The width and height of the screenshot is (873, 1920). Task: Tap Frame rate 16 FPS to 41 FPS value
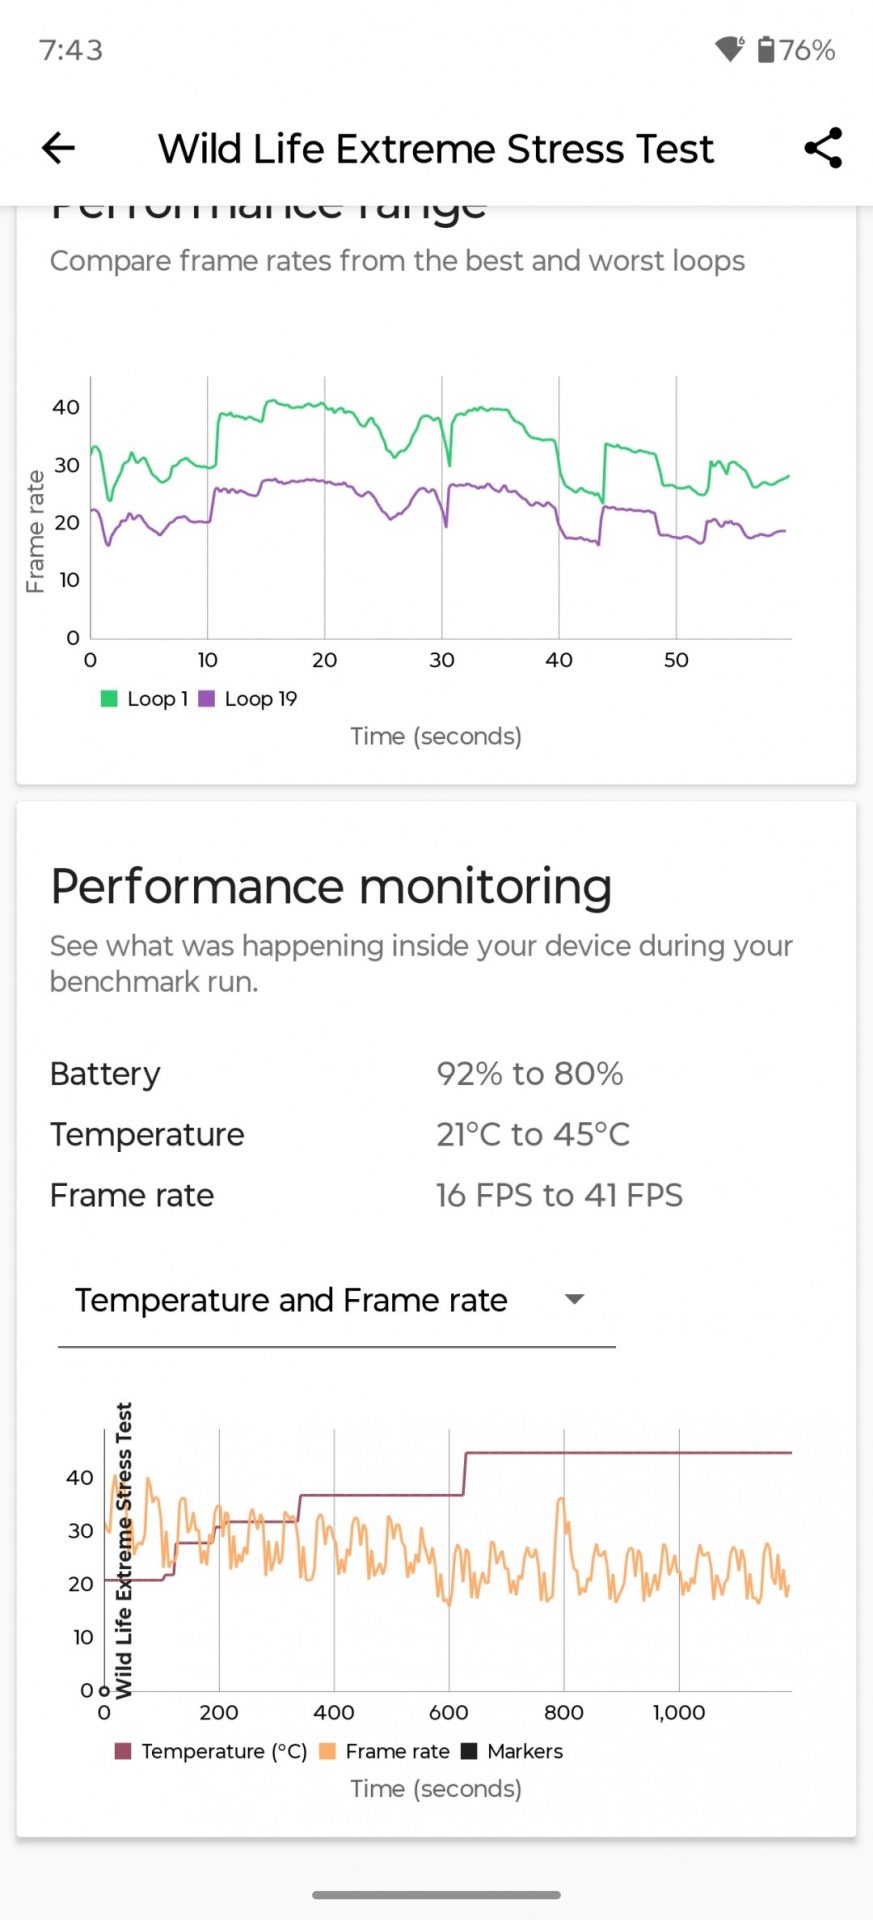[x=559, y=1196]
